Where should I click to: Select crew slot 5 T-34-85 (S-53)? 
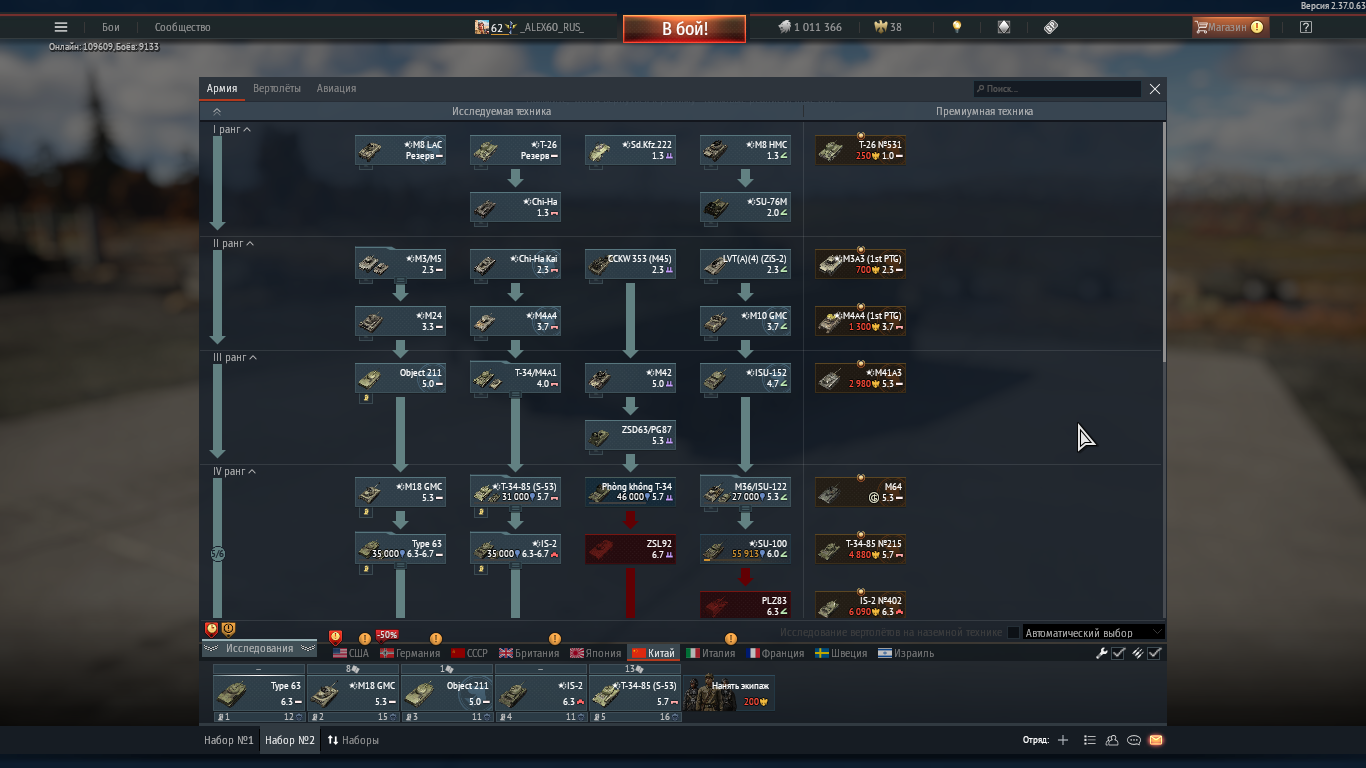[x=635, y=693]
